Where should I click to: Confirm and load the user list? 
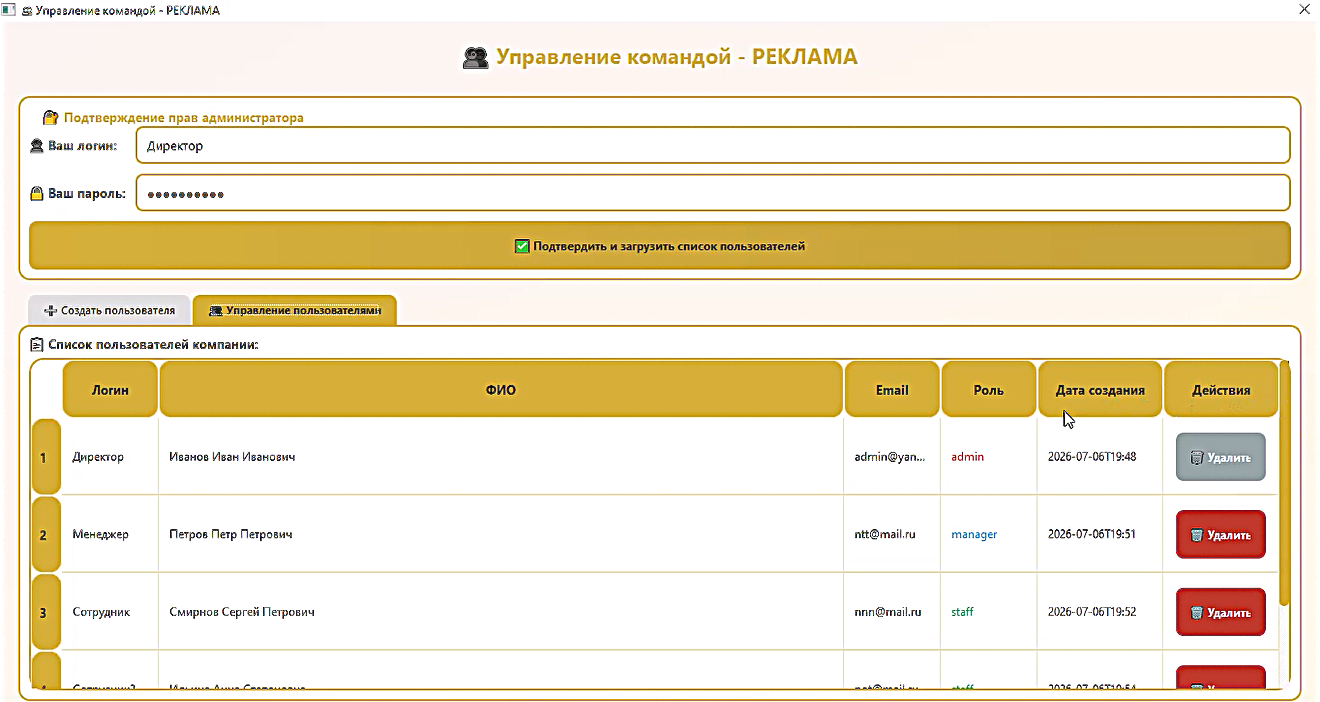coord(660,246)
